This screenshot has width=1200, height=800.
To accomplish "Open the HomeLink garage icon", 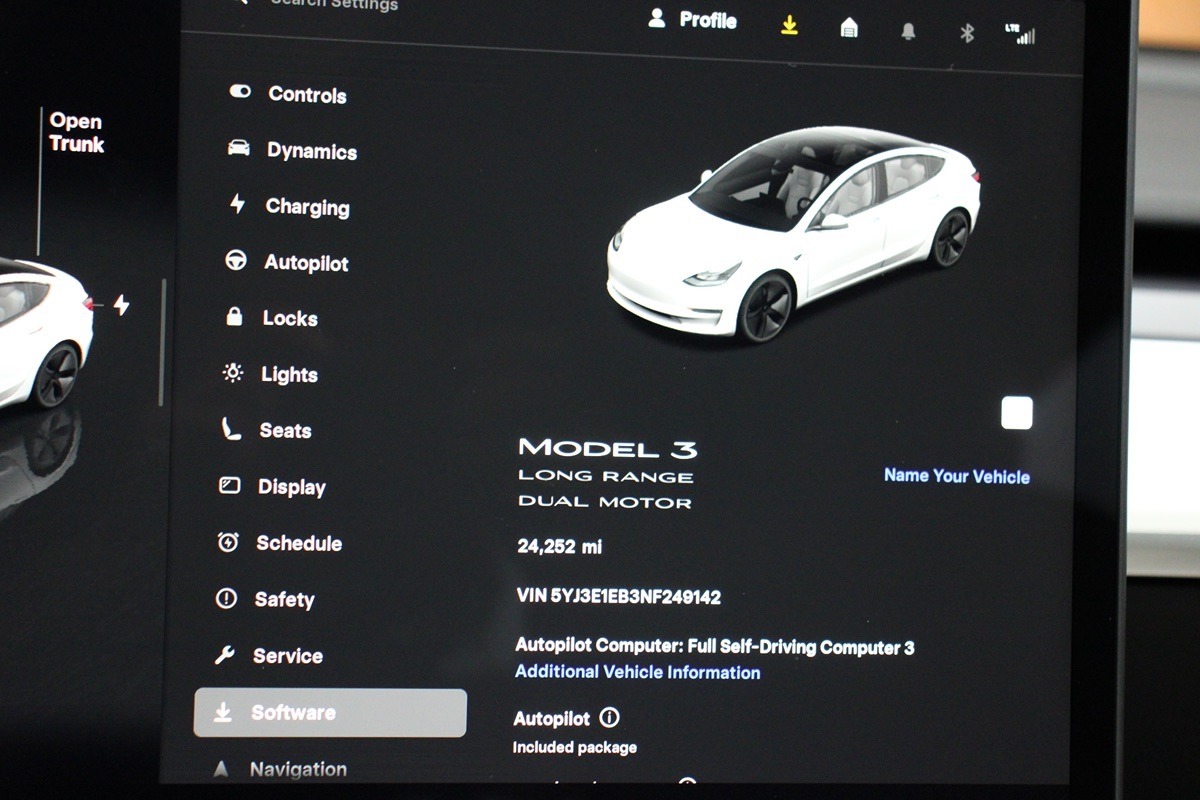I will pyautogui.click(x=849, y=28).
